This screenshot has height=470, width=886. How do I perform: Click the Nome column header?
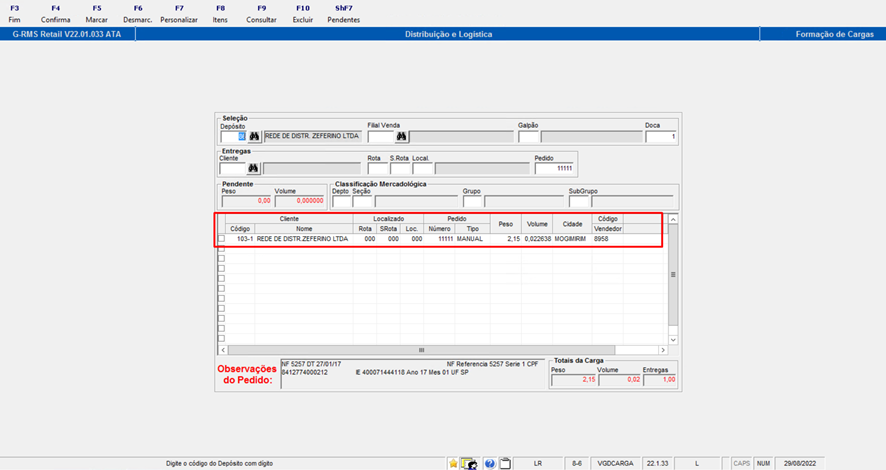pyautogui.click(x=304, y=229)
